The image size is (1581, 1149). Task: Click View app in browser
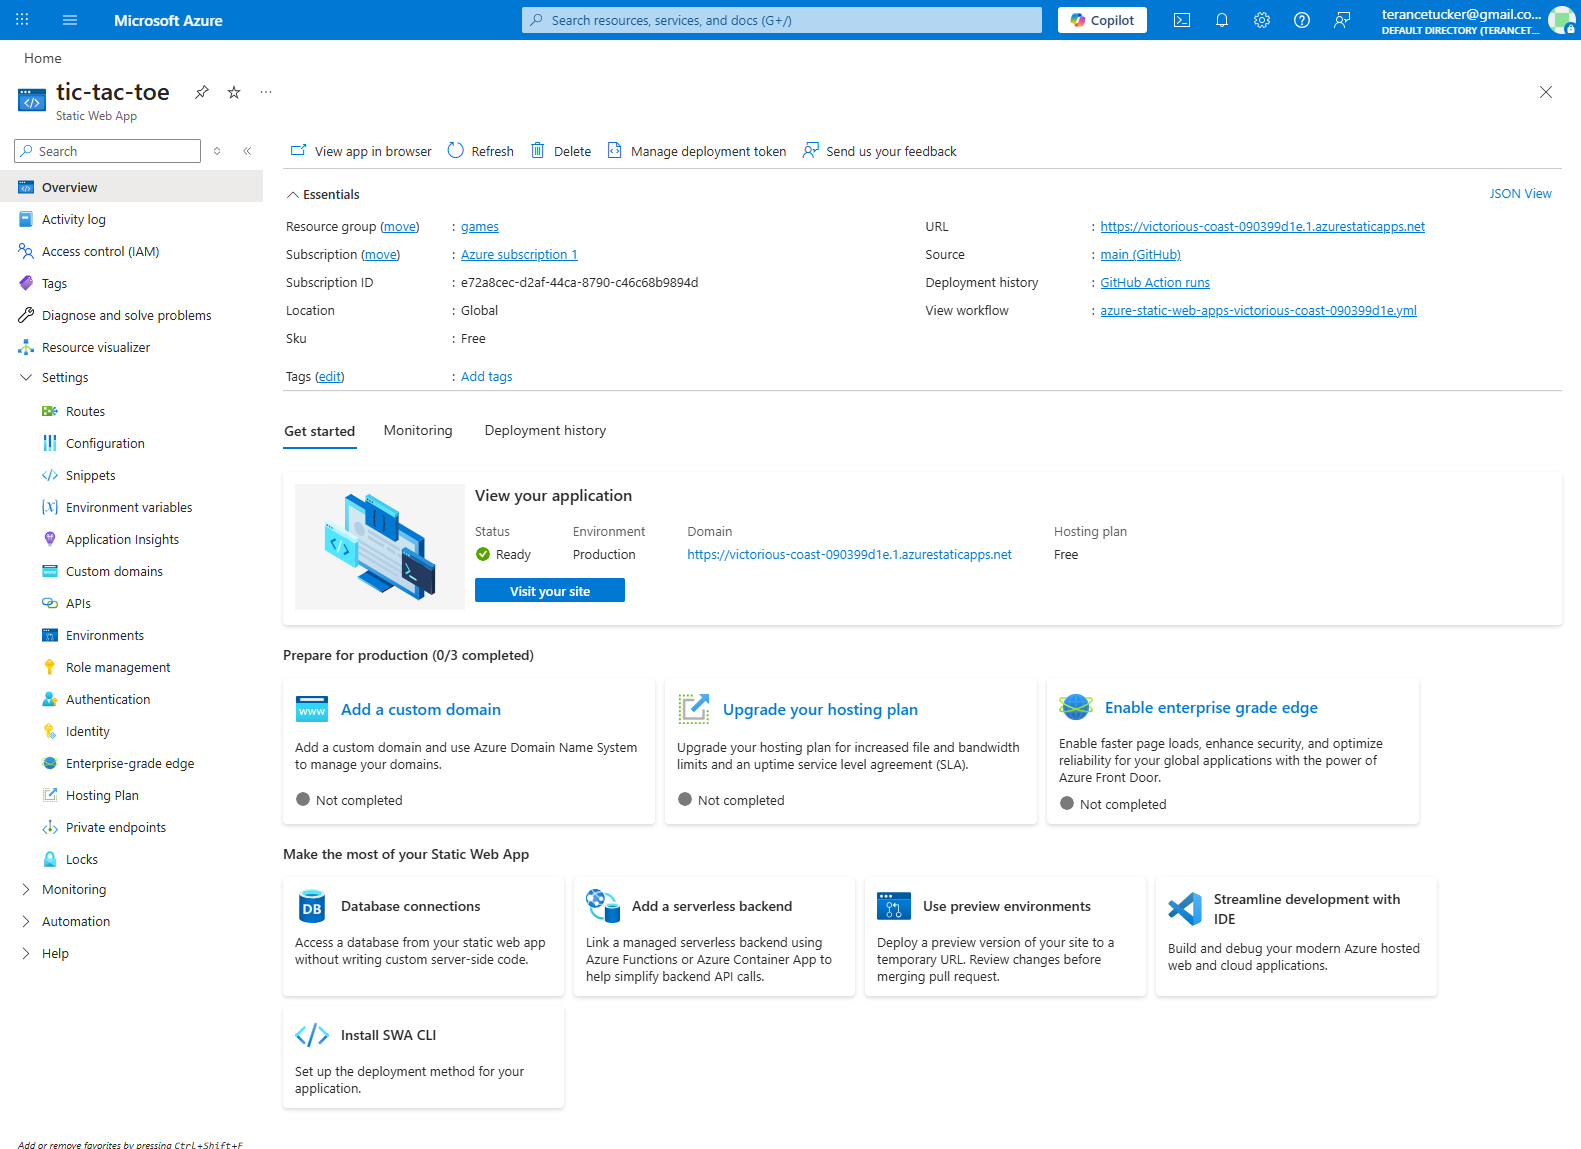click(361, 151)
